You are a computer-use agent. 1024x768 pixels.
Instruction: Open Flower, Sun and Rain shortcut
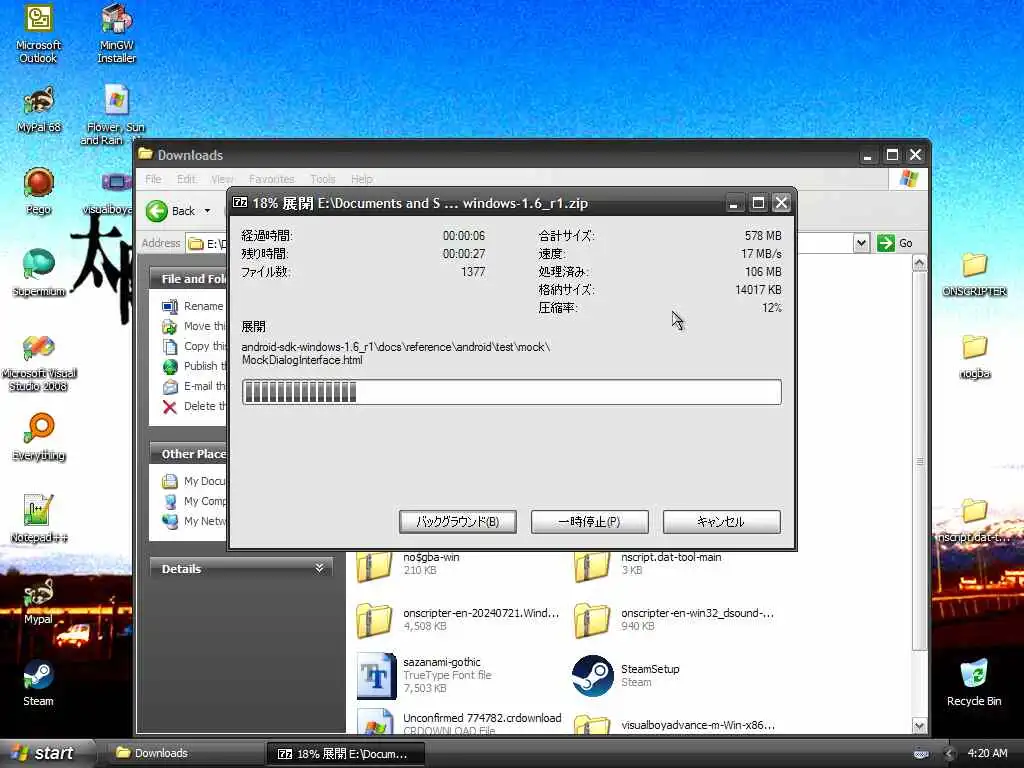point(115,114)
